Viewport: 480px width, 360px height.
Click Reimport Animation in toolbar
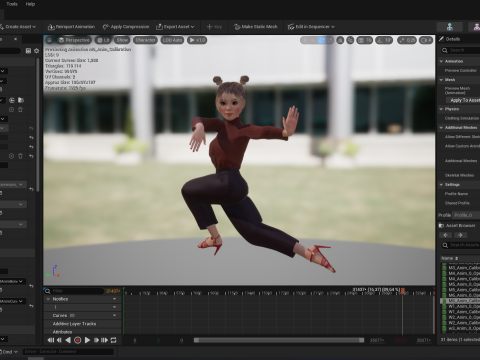pyautogui.click(x=71, y=27)
